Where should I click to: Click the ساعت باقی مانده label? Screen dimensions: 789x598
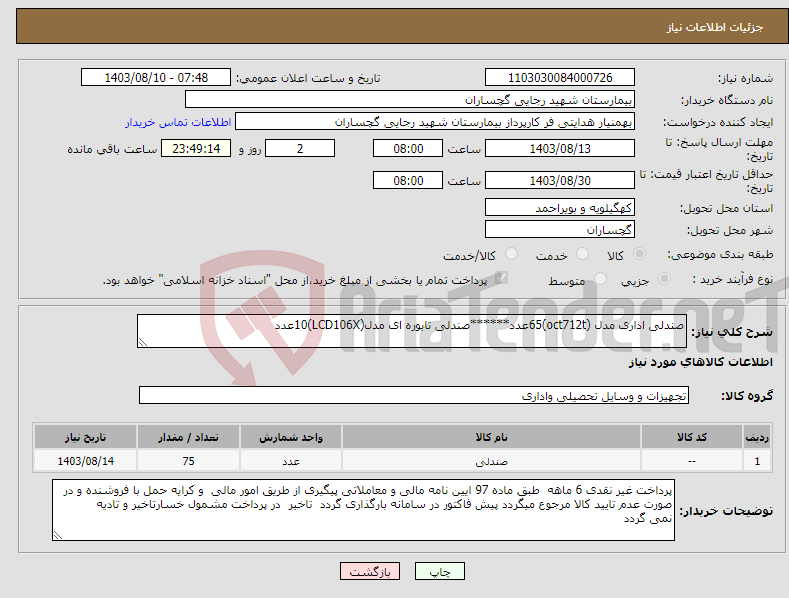point(112,149)
